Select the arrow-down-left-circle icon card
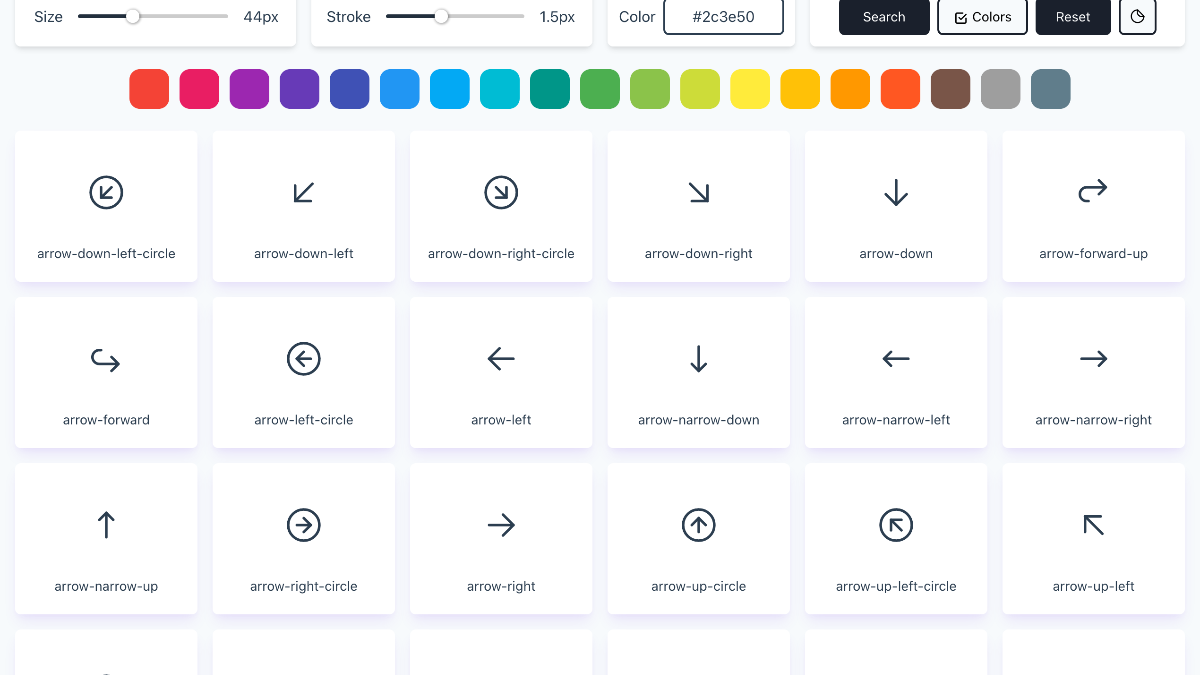This screenshot has height=675, width=1200. (x=106, y=206)
